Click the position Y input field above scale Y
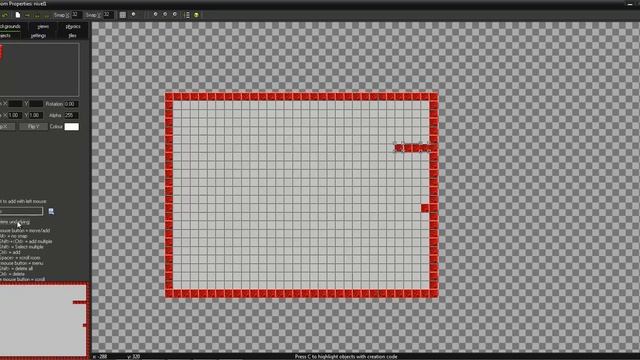The height and width of the screenshot is (360, 640). (36, 104)
